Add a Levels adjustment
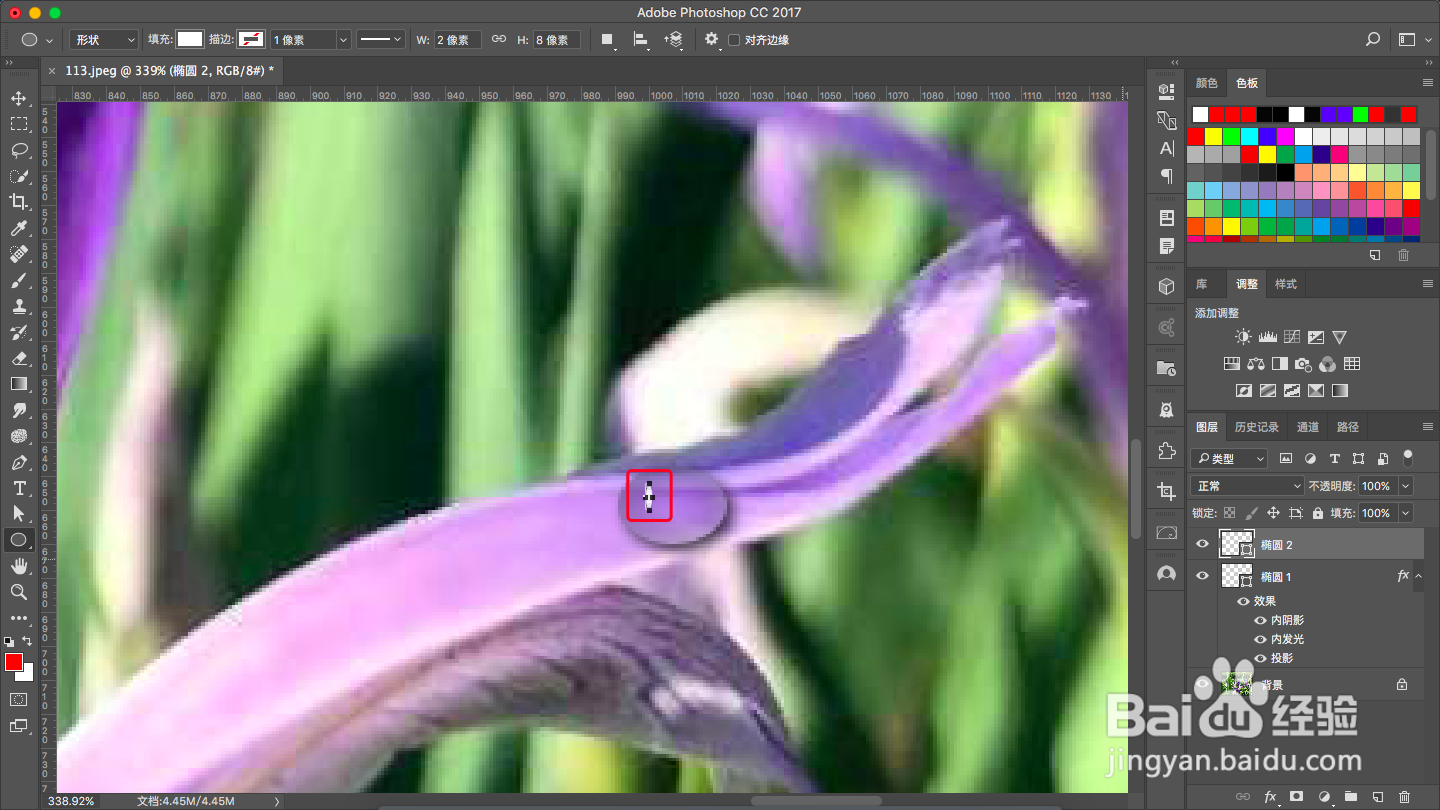 (x=1268, y=338)
